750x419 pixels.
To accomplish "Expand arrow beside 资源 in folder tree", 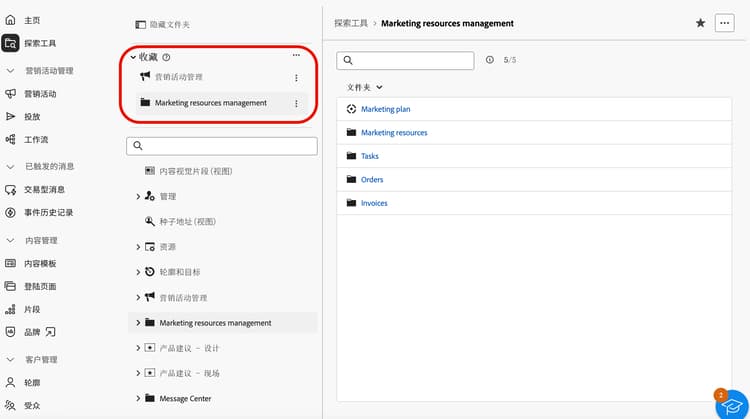I will (138, 247).
